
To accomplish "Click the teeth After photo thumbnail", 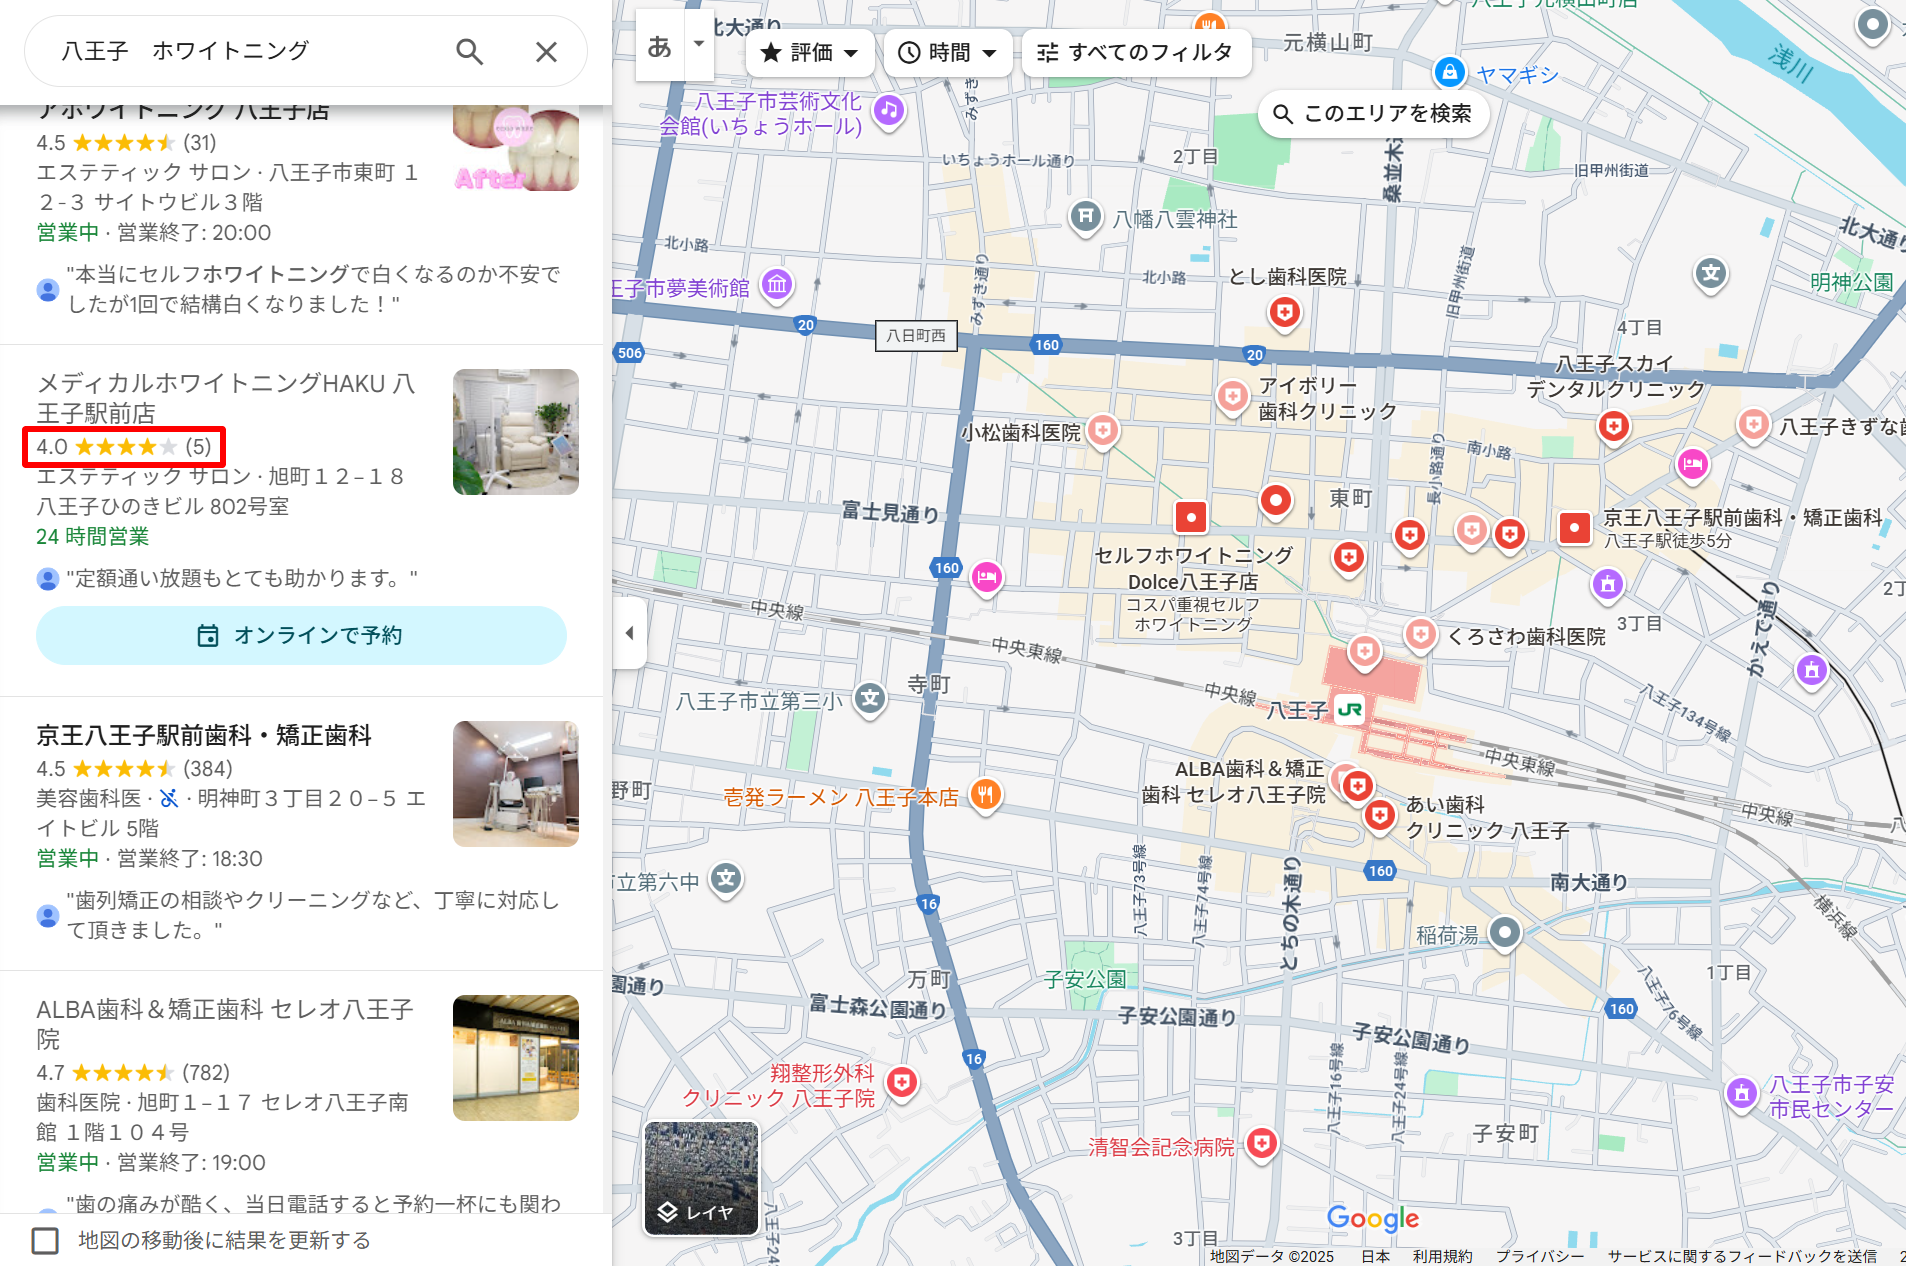I will click(x=516, y=149).
